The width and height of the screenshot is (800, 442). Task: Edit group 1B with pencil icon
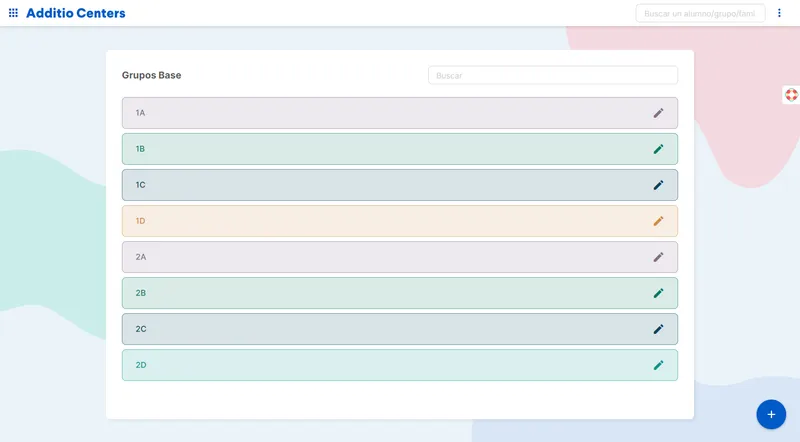point(658,149)
